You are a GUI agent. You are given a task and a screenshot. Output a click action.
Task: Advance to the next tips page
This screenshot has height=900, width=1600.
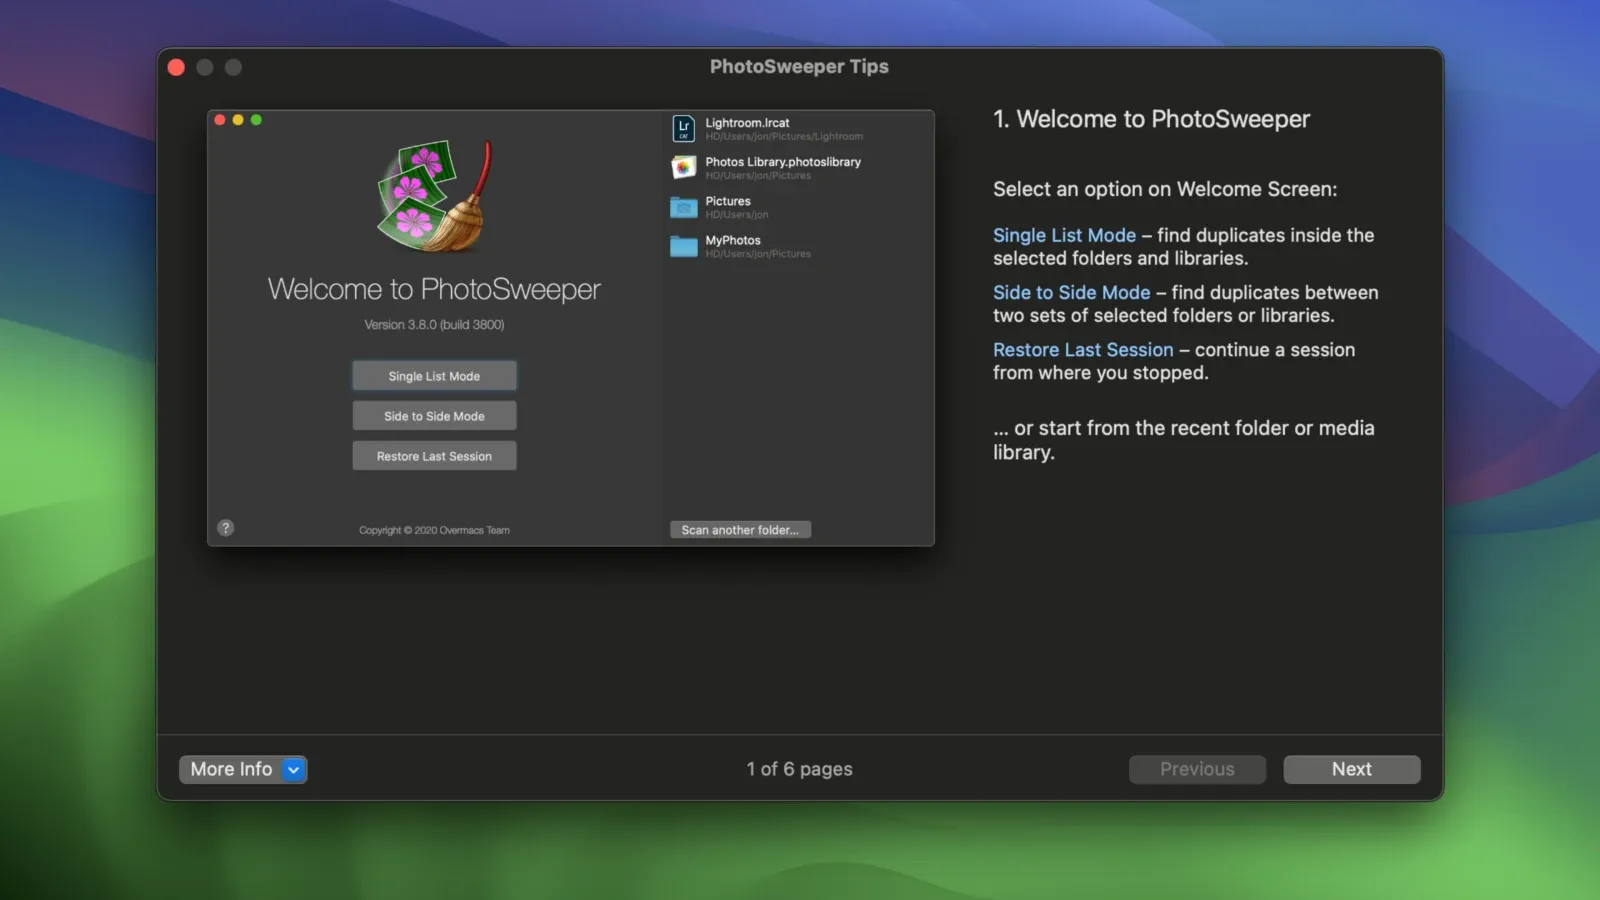(x=1351, y=769)
